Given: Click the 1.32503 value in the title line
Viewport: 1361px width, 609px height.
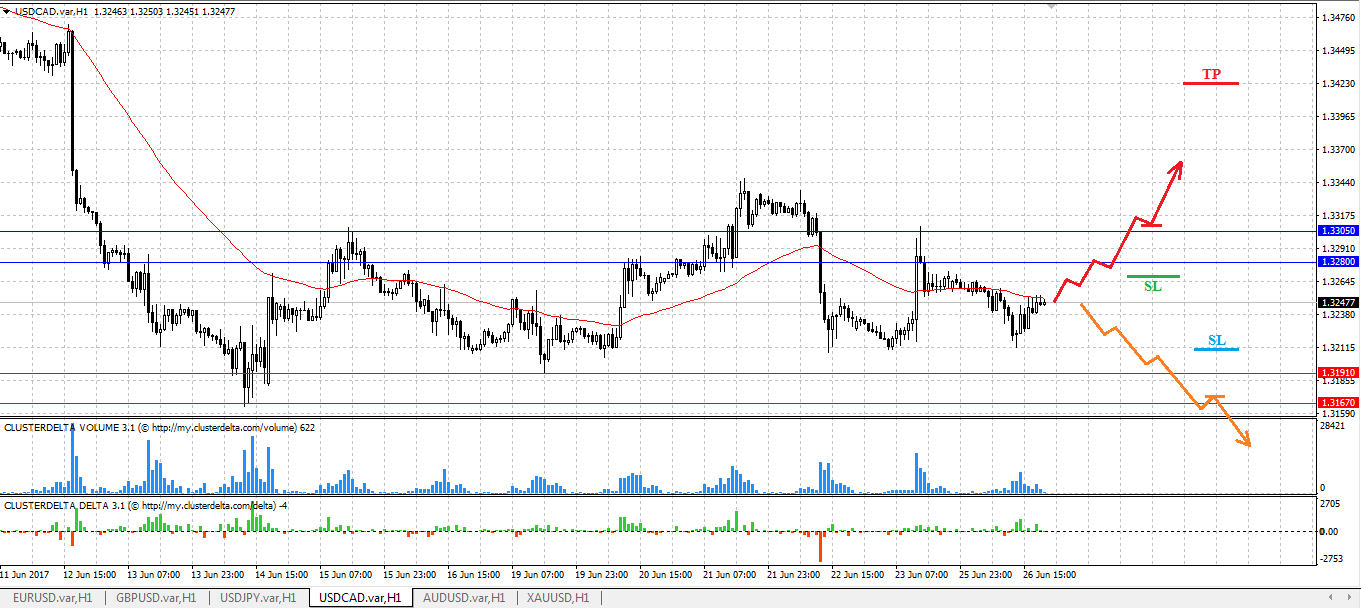Looking at the screenshot, I should pos(148,12).
